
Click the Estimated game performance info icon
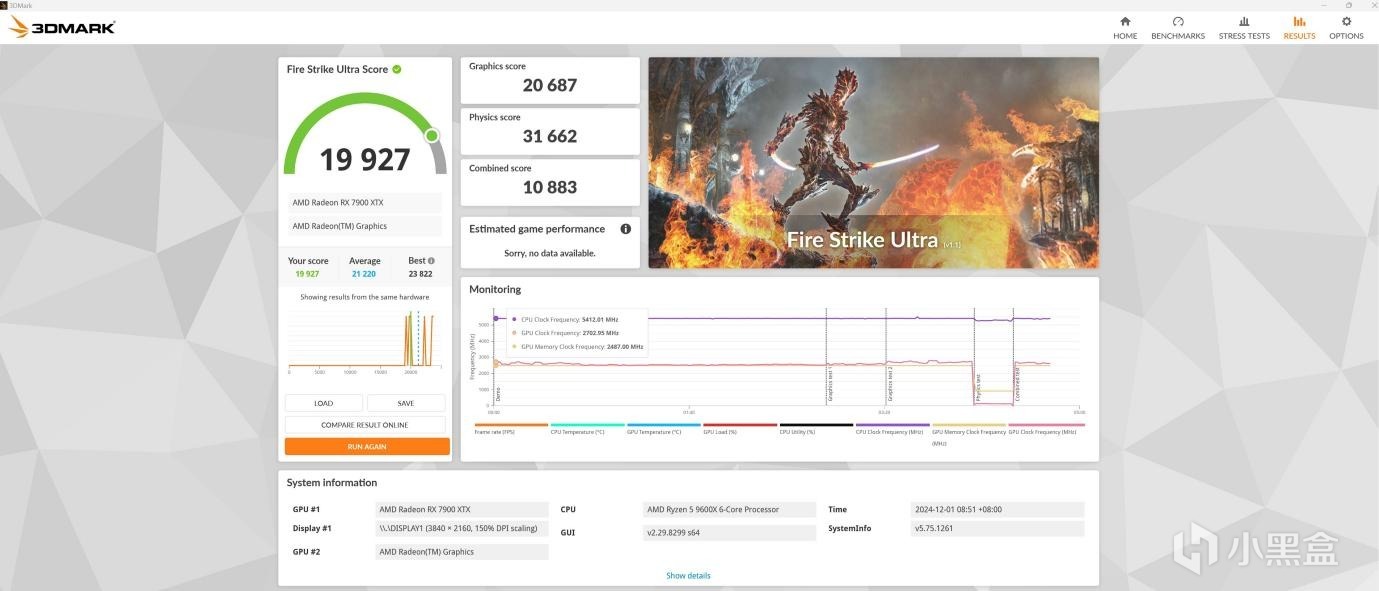(x=626, y=229)
